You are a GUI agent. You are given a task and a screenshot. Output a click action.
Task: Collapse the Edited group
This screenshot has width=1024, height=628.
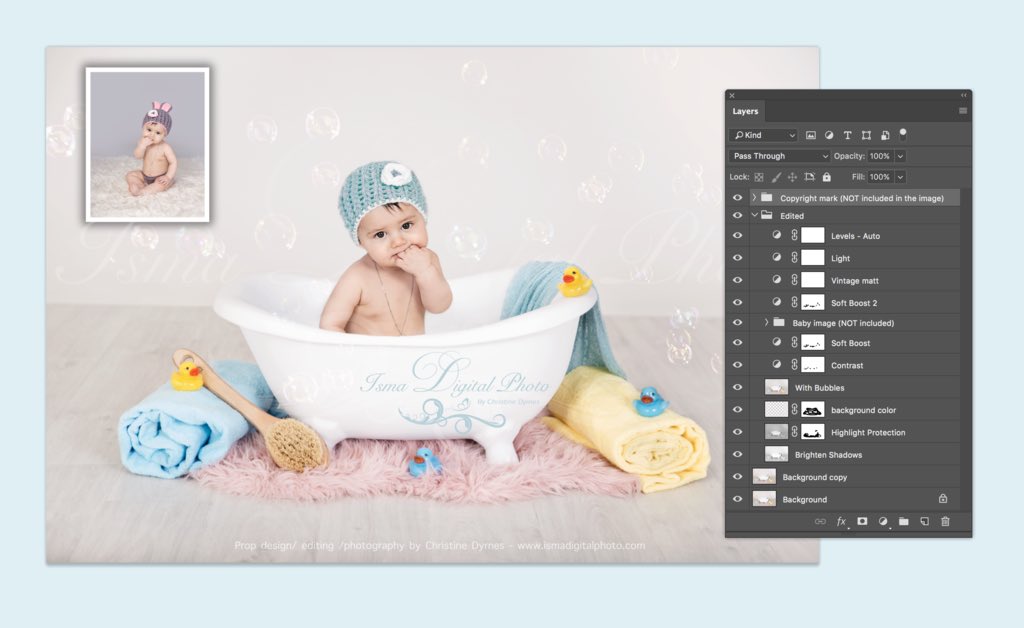[x=754, y=215]
